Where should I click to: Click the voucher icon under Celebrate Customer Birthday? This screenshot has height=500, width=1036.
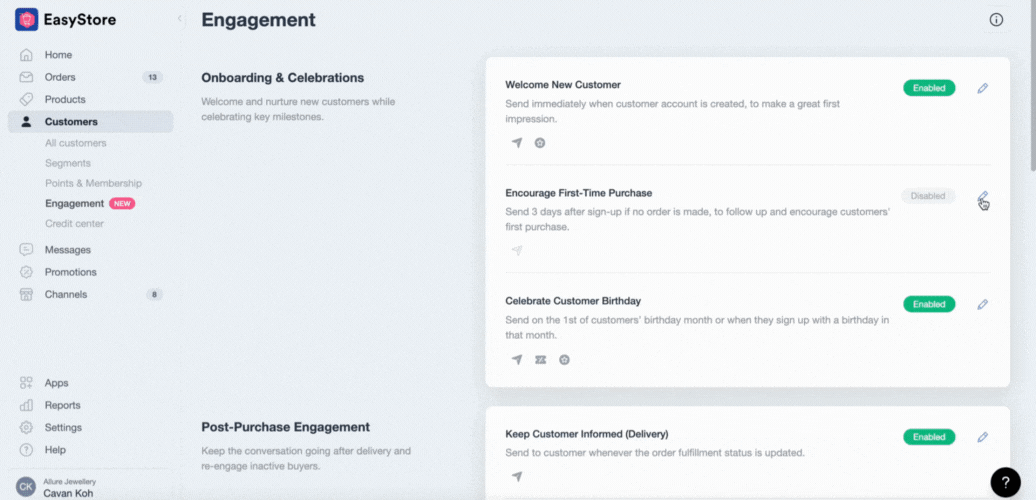(x=540, y=360)
